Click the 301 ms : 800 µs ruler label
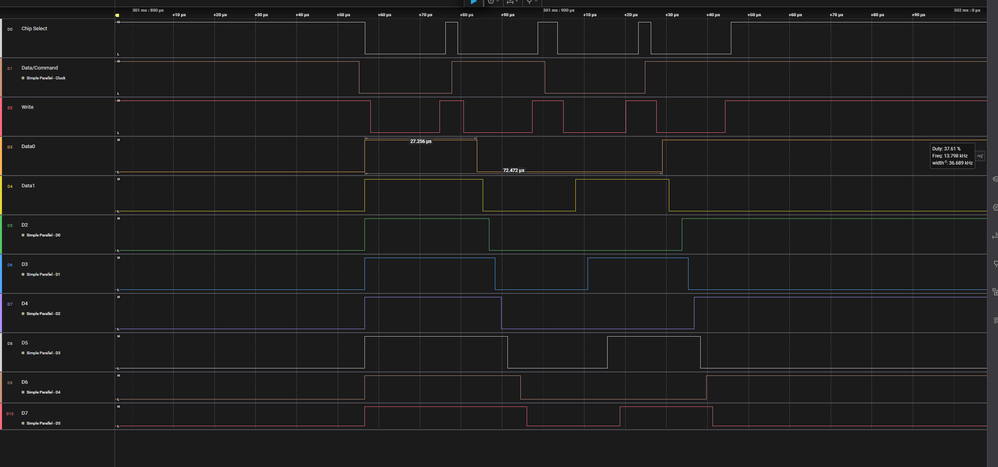Viewport: 998px width, 467px height. (148, 10)
